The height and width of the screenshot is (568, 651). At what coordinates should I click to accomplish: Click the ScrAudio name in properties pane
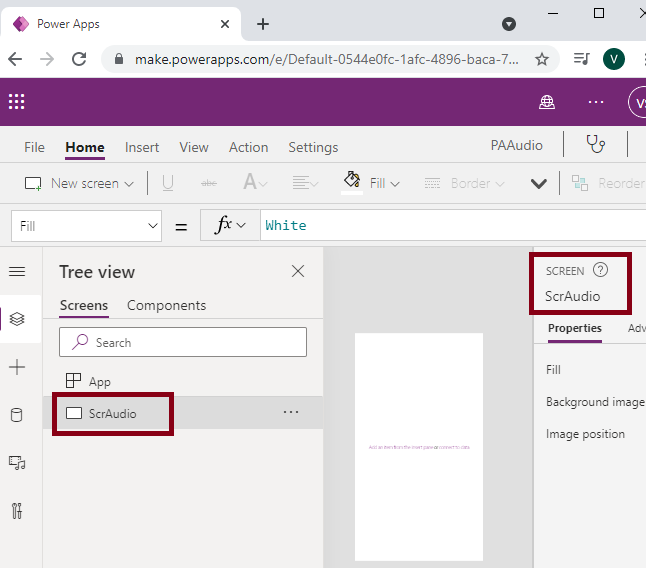tap(573, 296)
